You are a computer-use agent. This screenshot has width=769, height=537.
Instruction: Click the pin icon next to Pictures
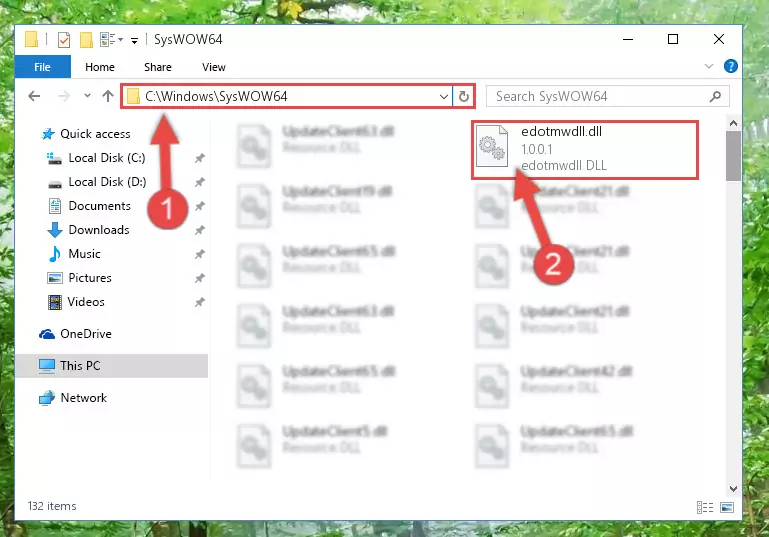click(200, 278)
